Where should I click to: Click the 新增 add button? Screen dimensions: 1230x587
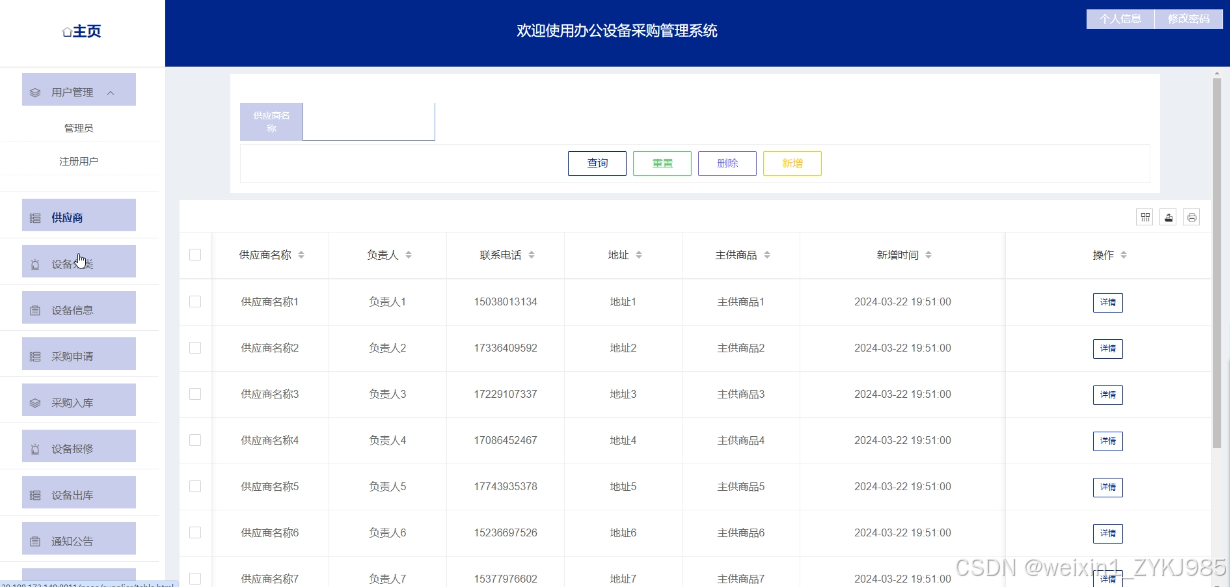(792, 163)
